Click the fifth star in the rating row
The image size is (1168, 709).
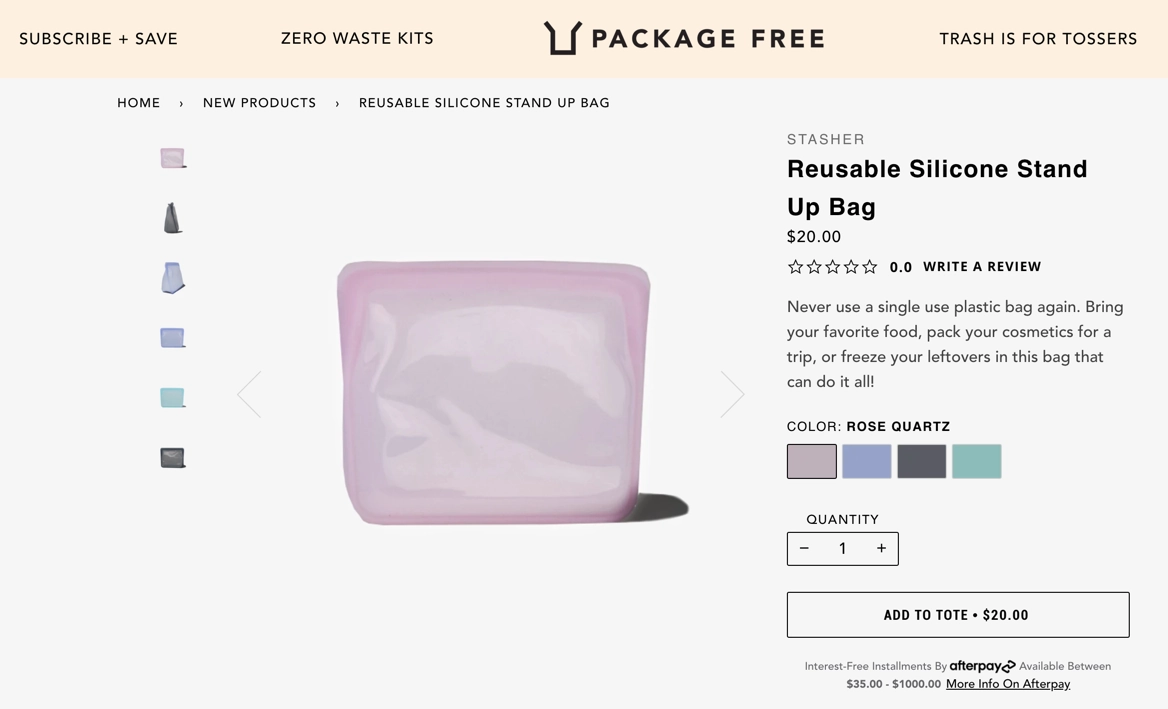coord(869,266)
